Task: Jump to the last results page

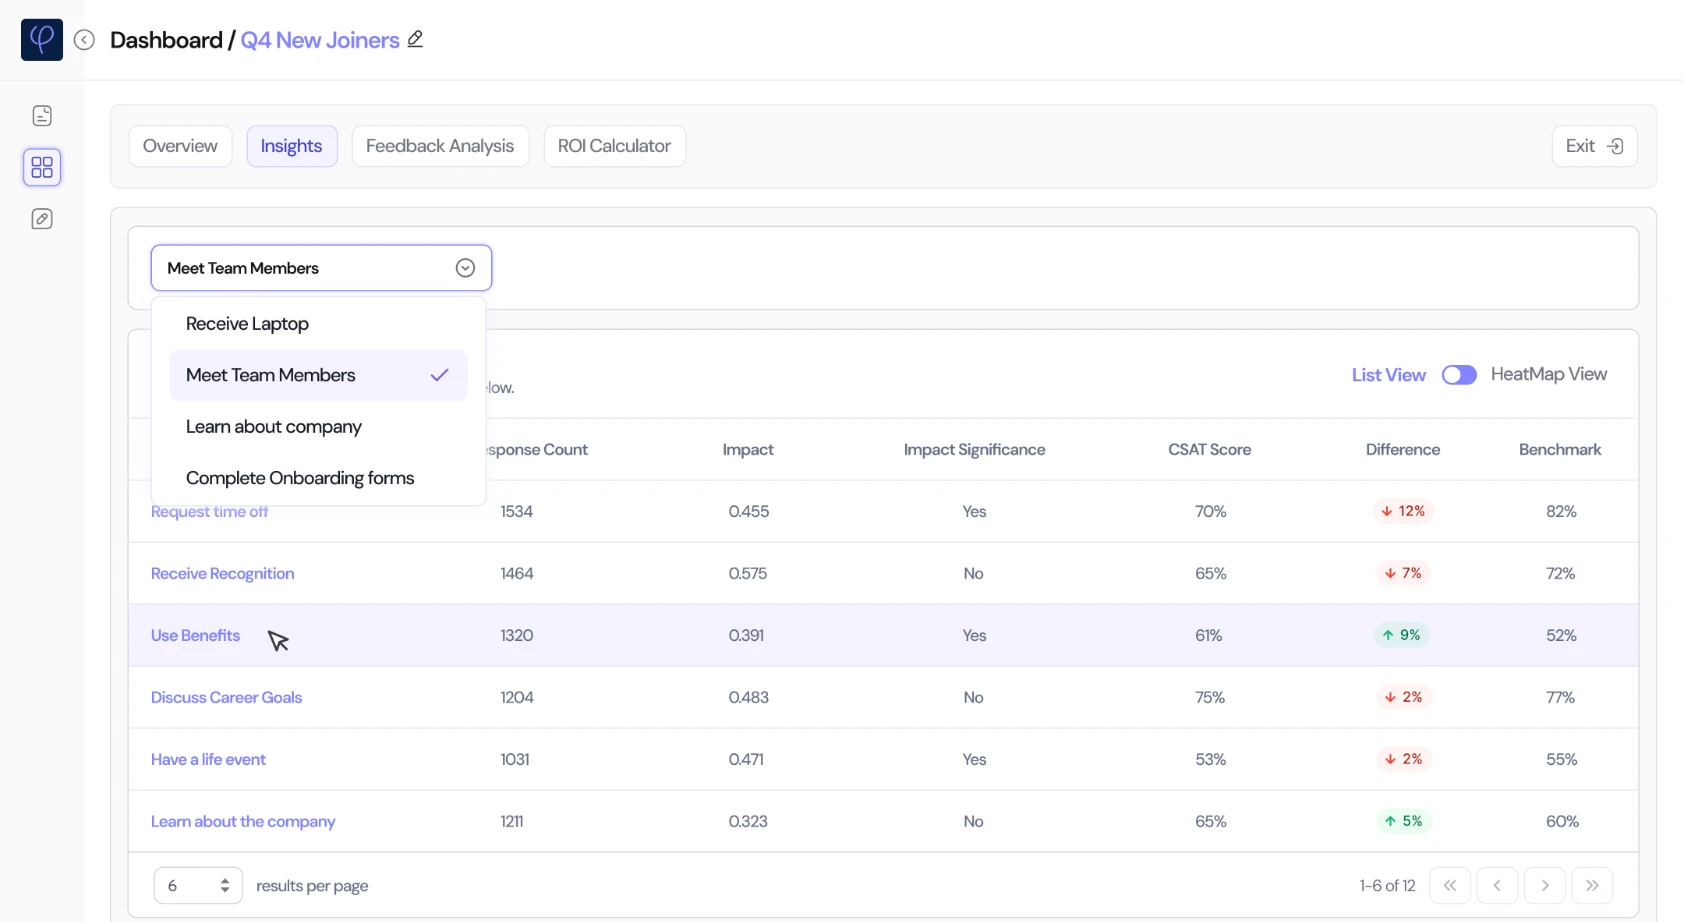Action: point(1592,885)
